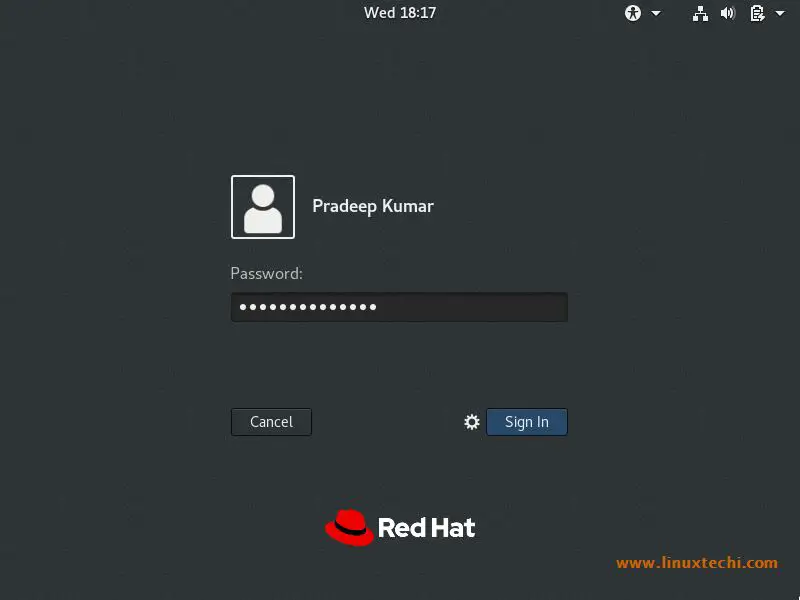Click the wired network status icon

(x=700, y=14)
